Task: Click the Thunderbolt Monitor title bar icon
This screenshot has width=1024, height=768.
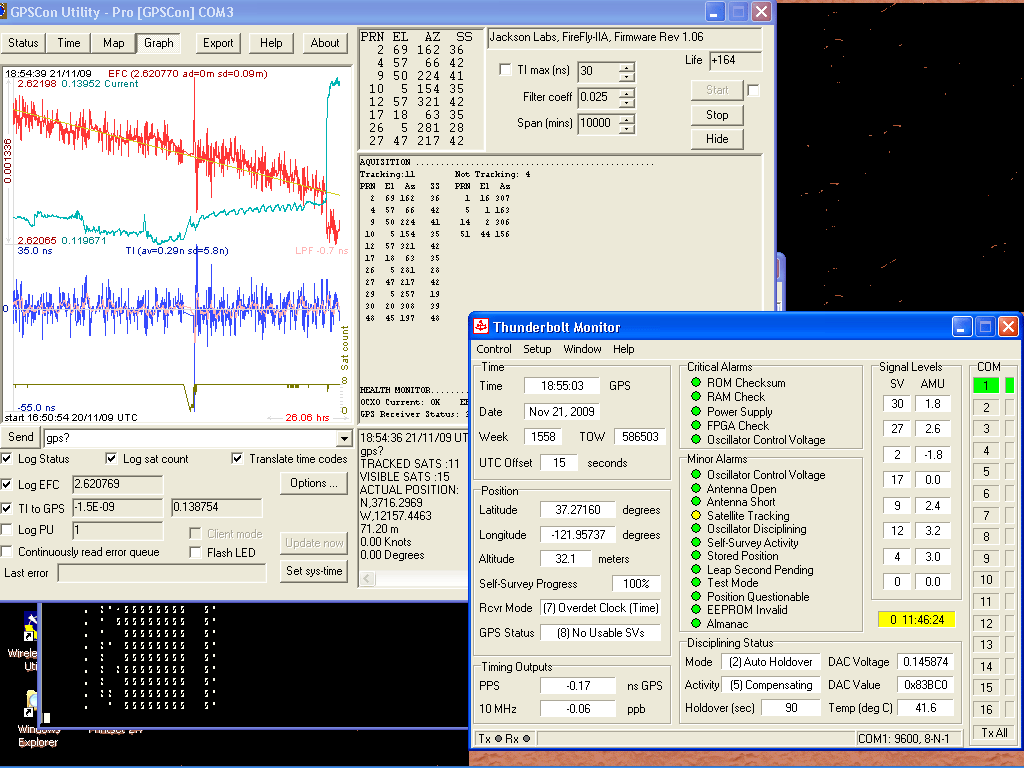Action: click(481, 327)
